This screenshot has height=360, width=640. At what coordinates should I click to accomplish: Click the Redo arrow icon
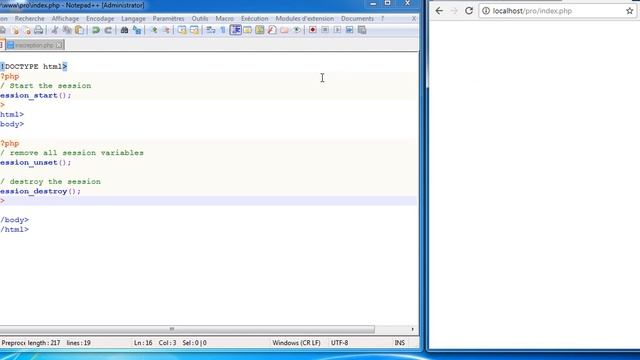[108, 30]
